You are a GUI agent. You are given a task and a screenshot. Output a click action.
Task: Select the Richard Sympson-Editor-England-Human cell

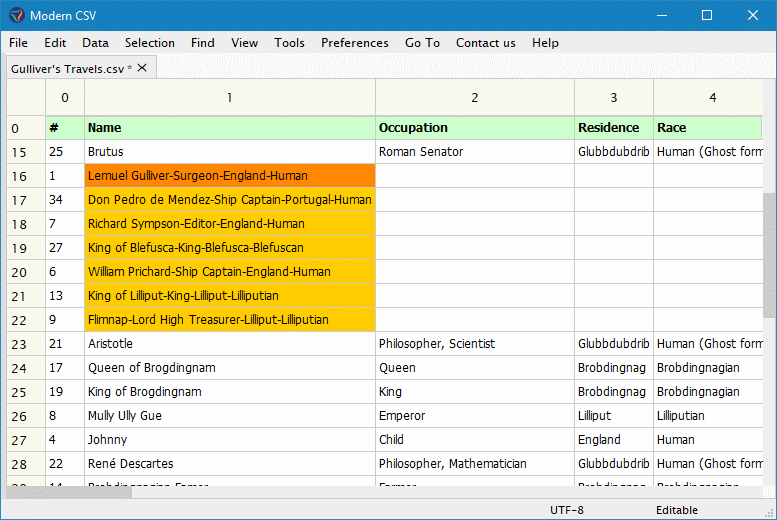coord(230,224)
